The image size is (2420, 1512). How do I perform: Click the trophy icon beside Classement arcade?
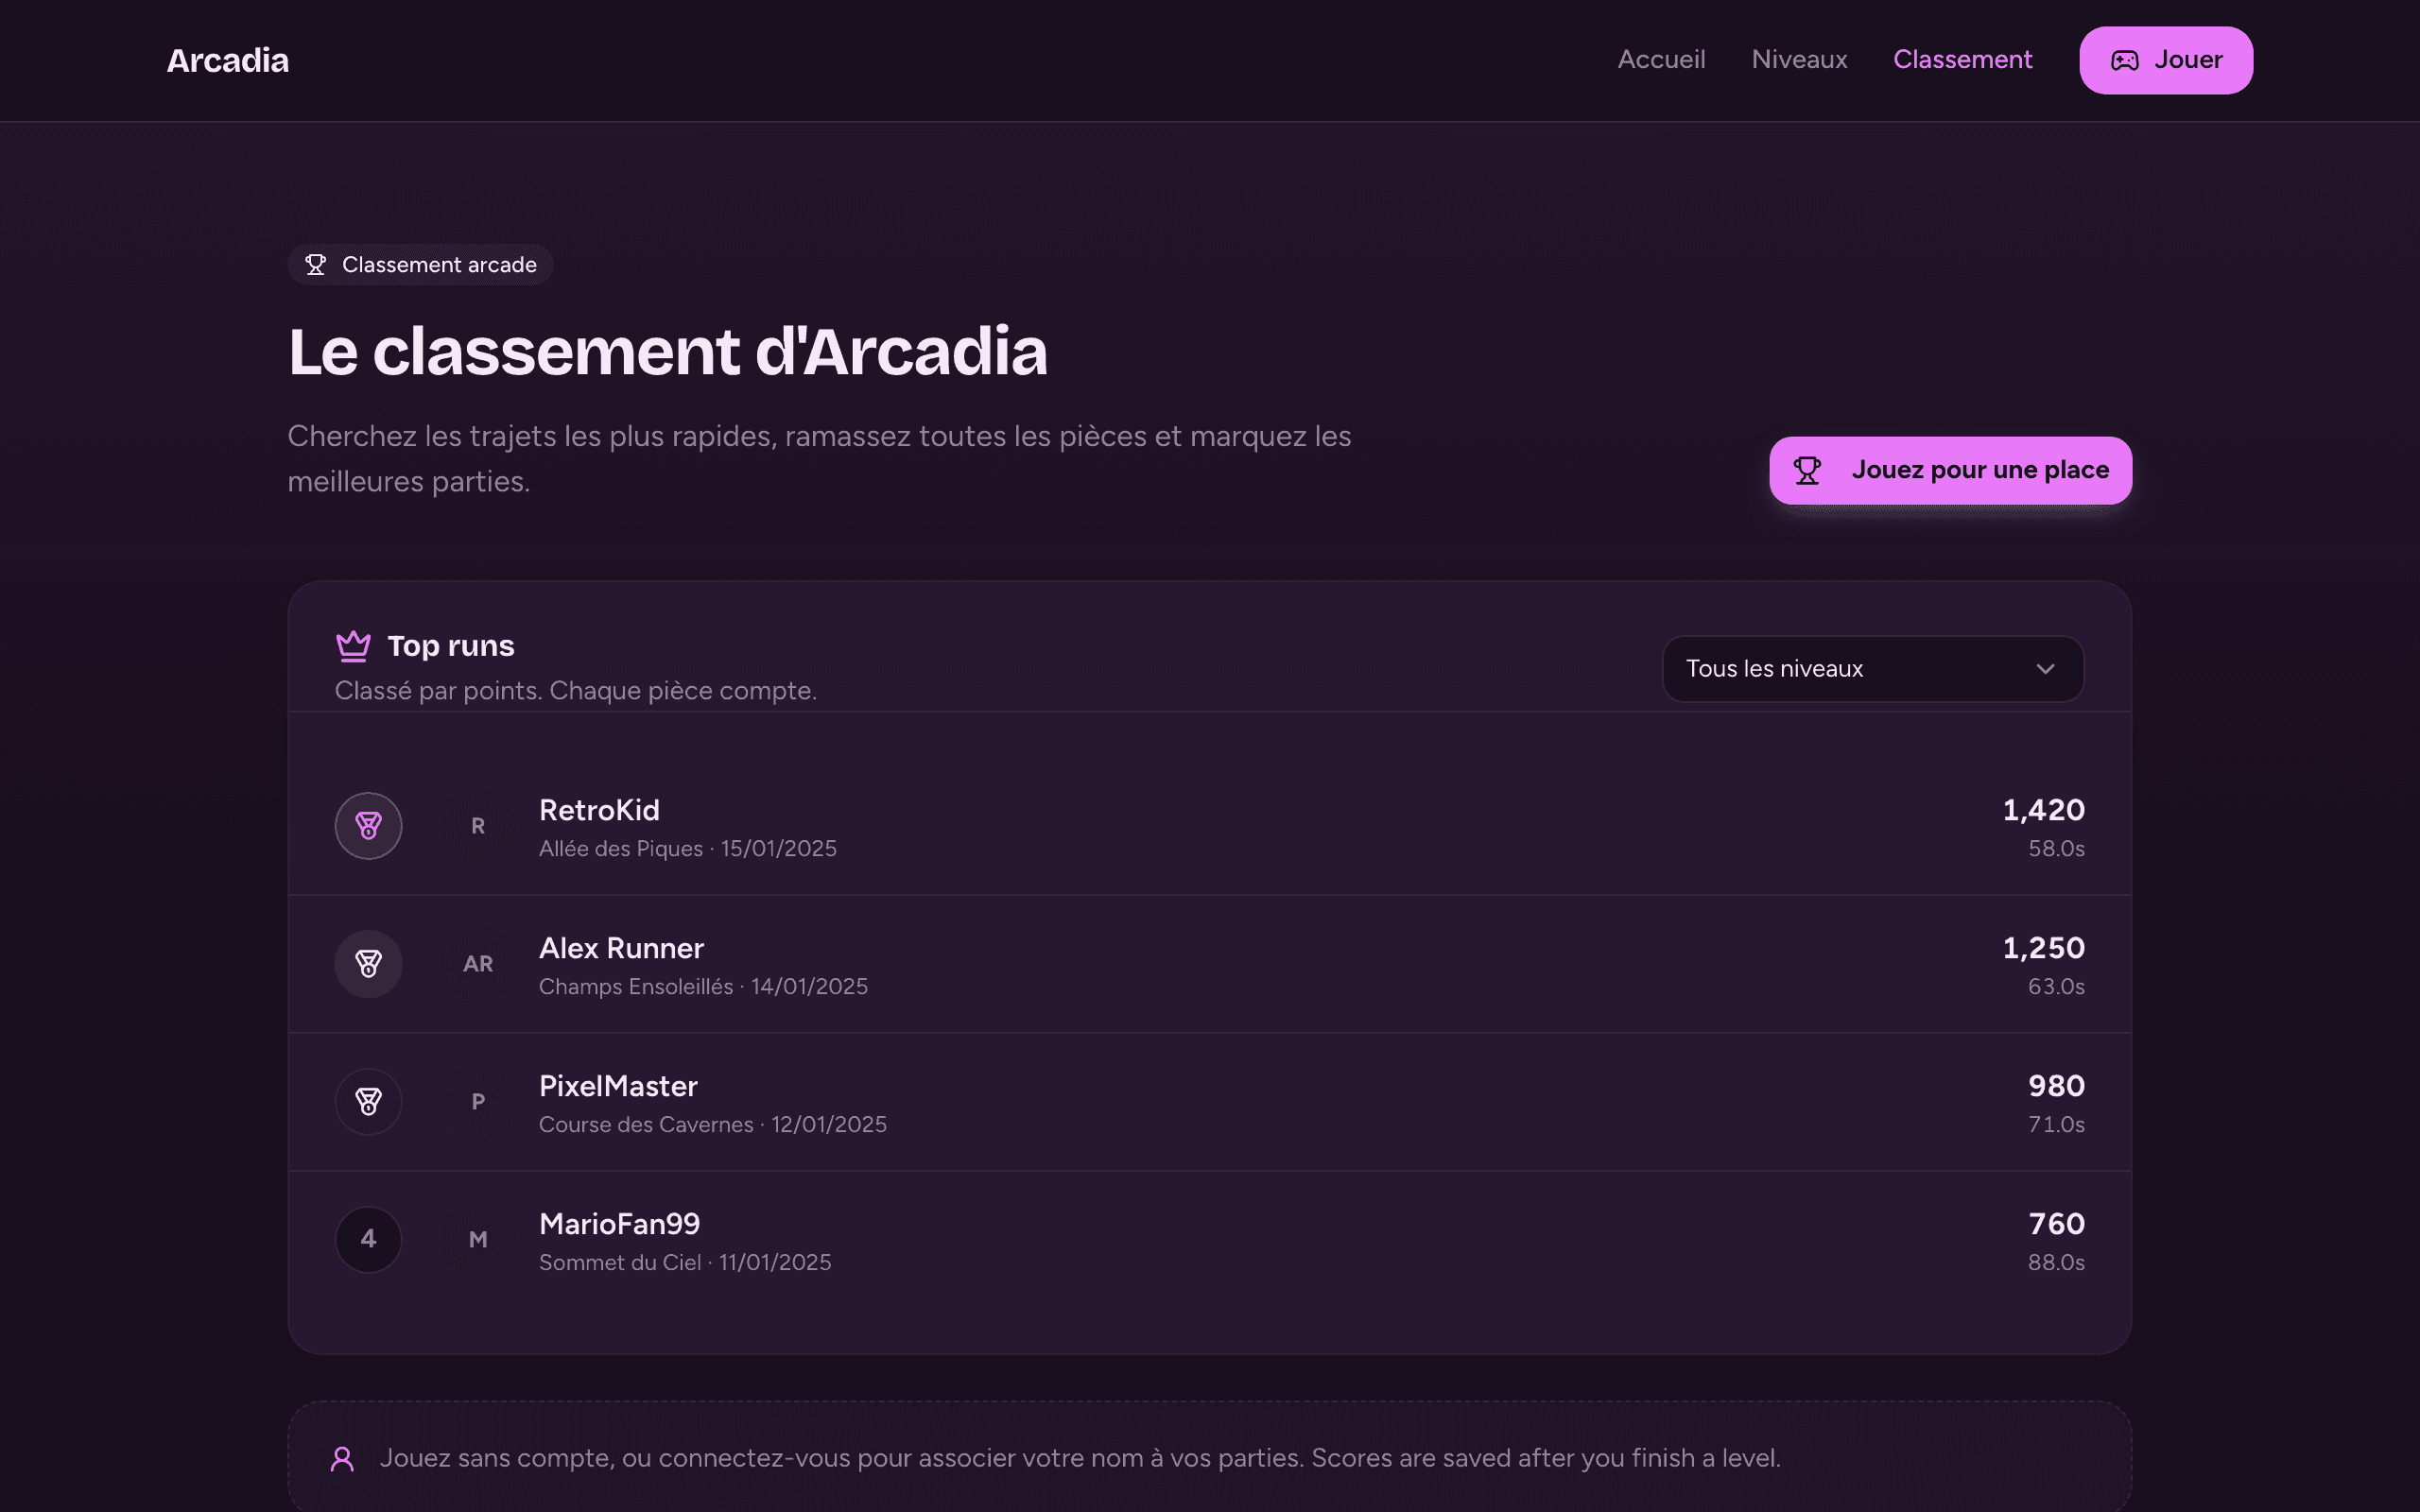tap(316, 265)
